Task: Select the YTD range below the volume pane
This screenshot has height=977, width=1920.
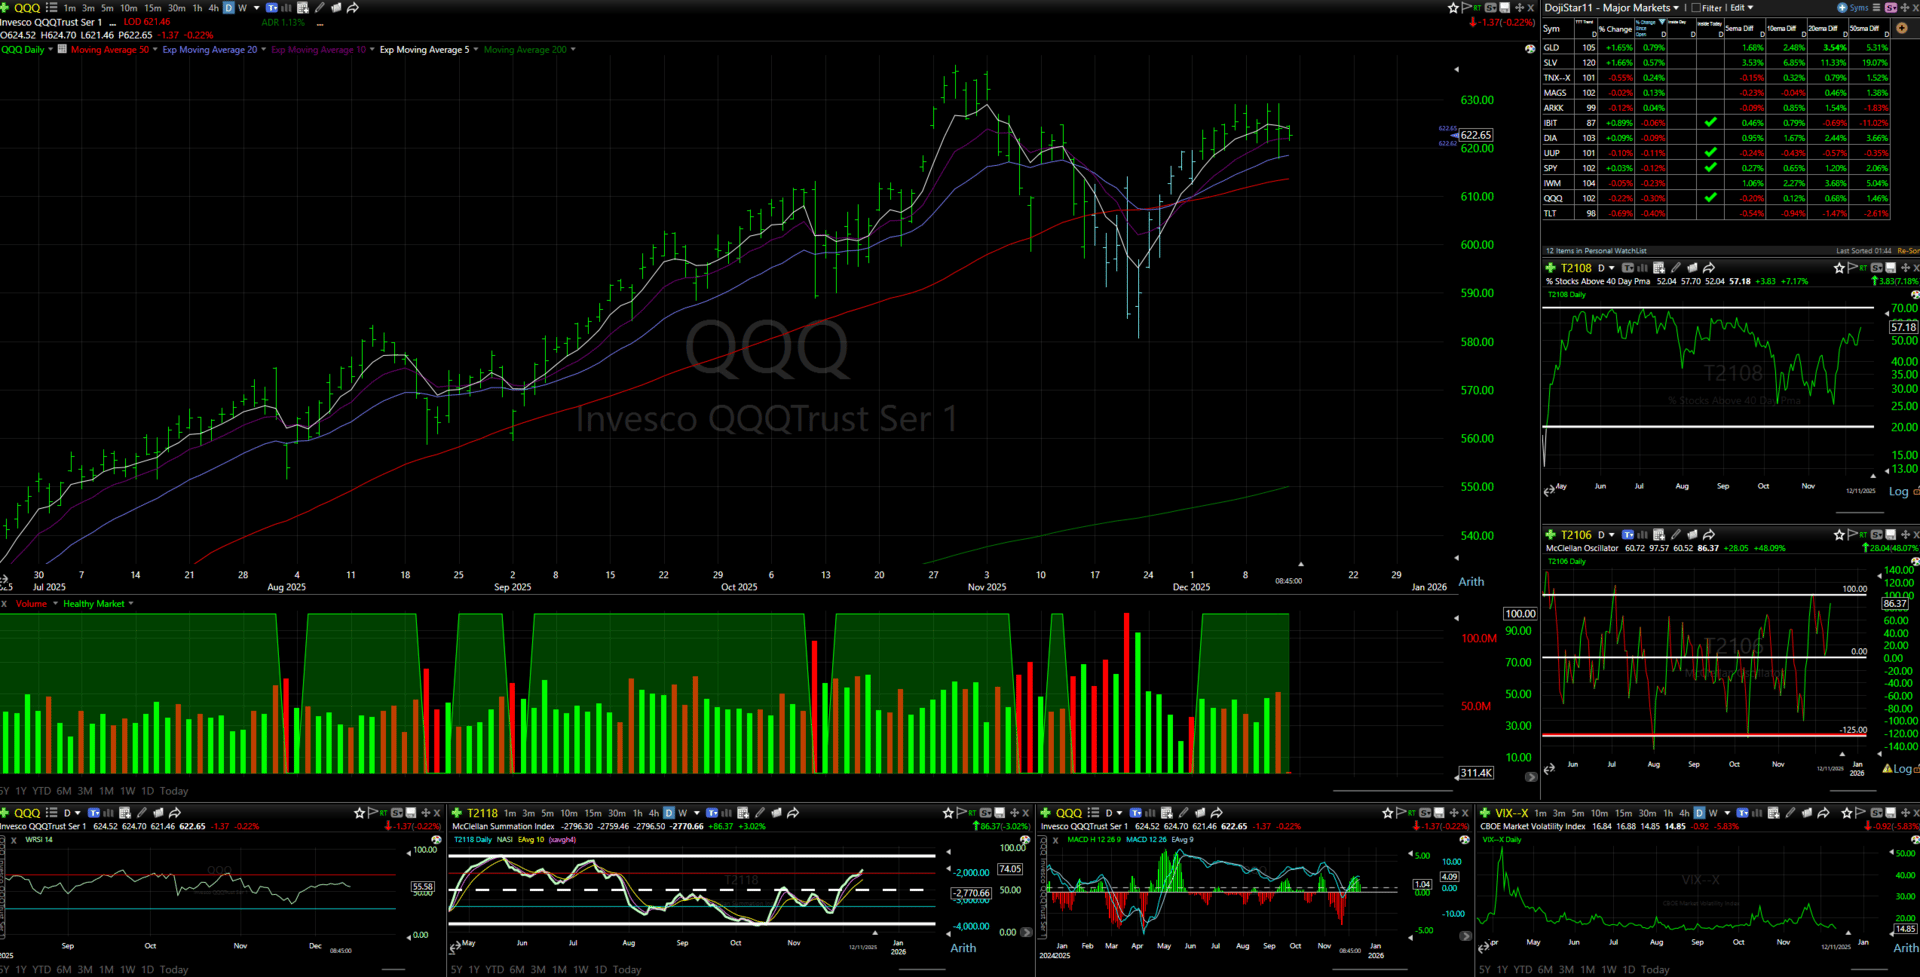Action: (41, 791)
